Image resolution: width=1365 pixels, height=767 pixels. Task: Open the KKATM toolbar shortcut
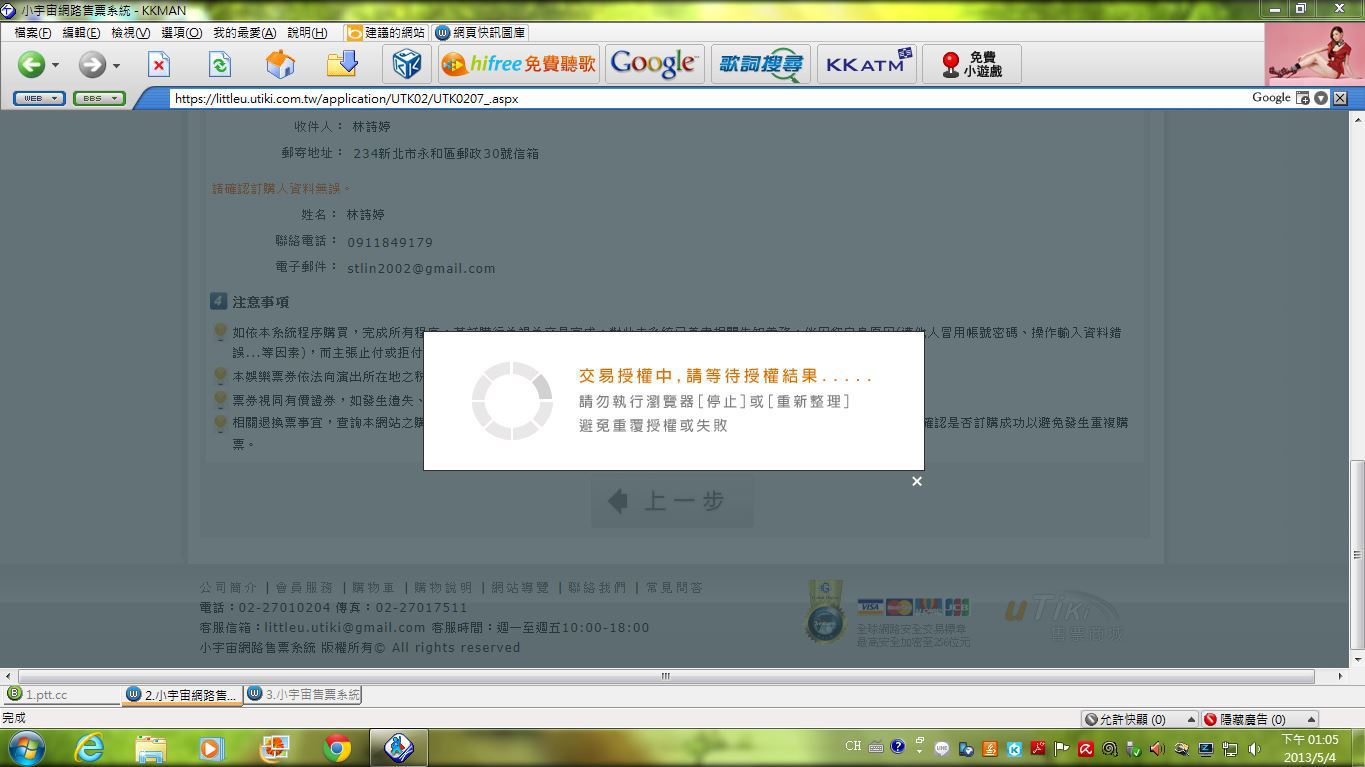[x=868, y=64]
